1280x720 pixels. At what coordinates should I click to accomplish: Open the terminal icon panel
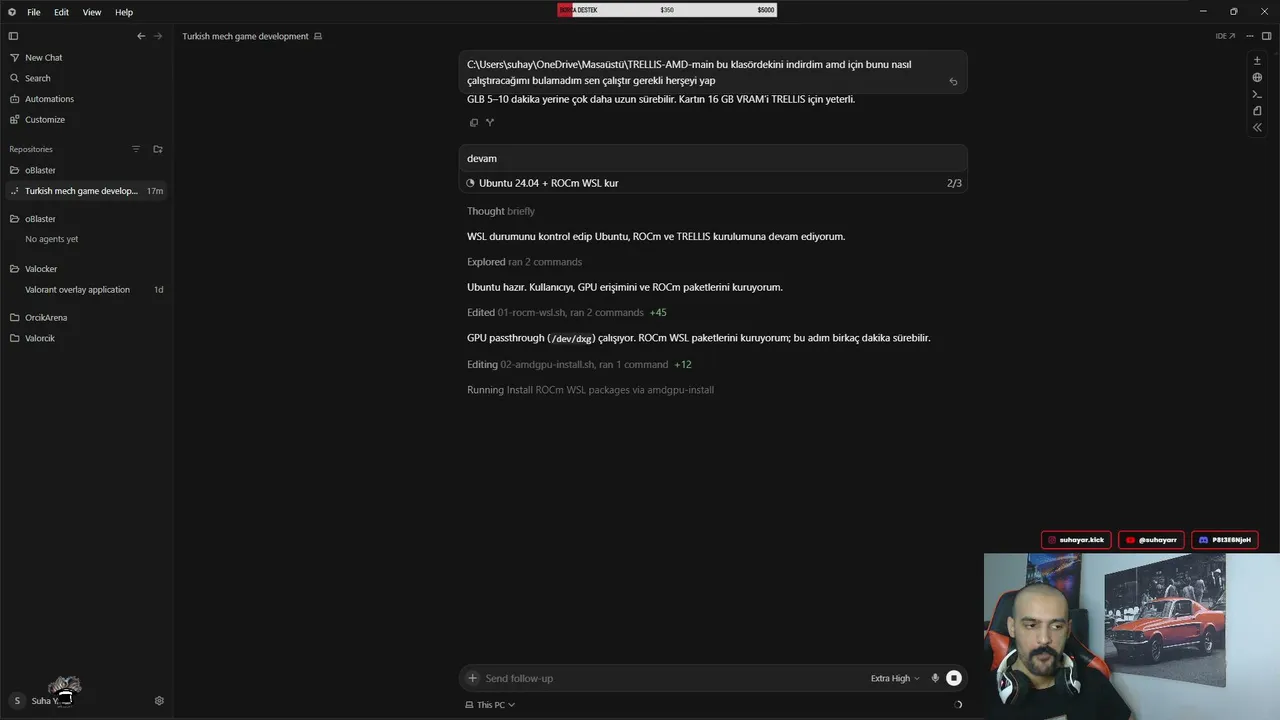pos(1257,95)
